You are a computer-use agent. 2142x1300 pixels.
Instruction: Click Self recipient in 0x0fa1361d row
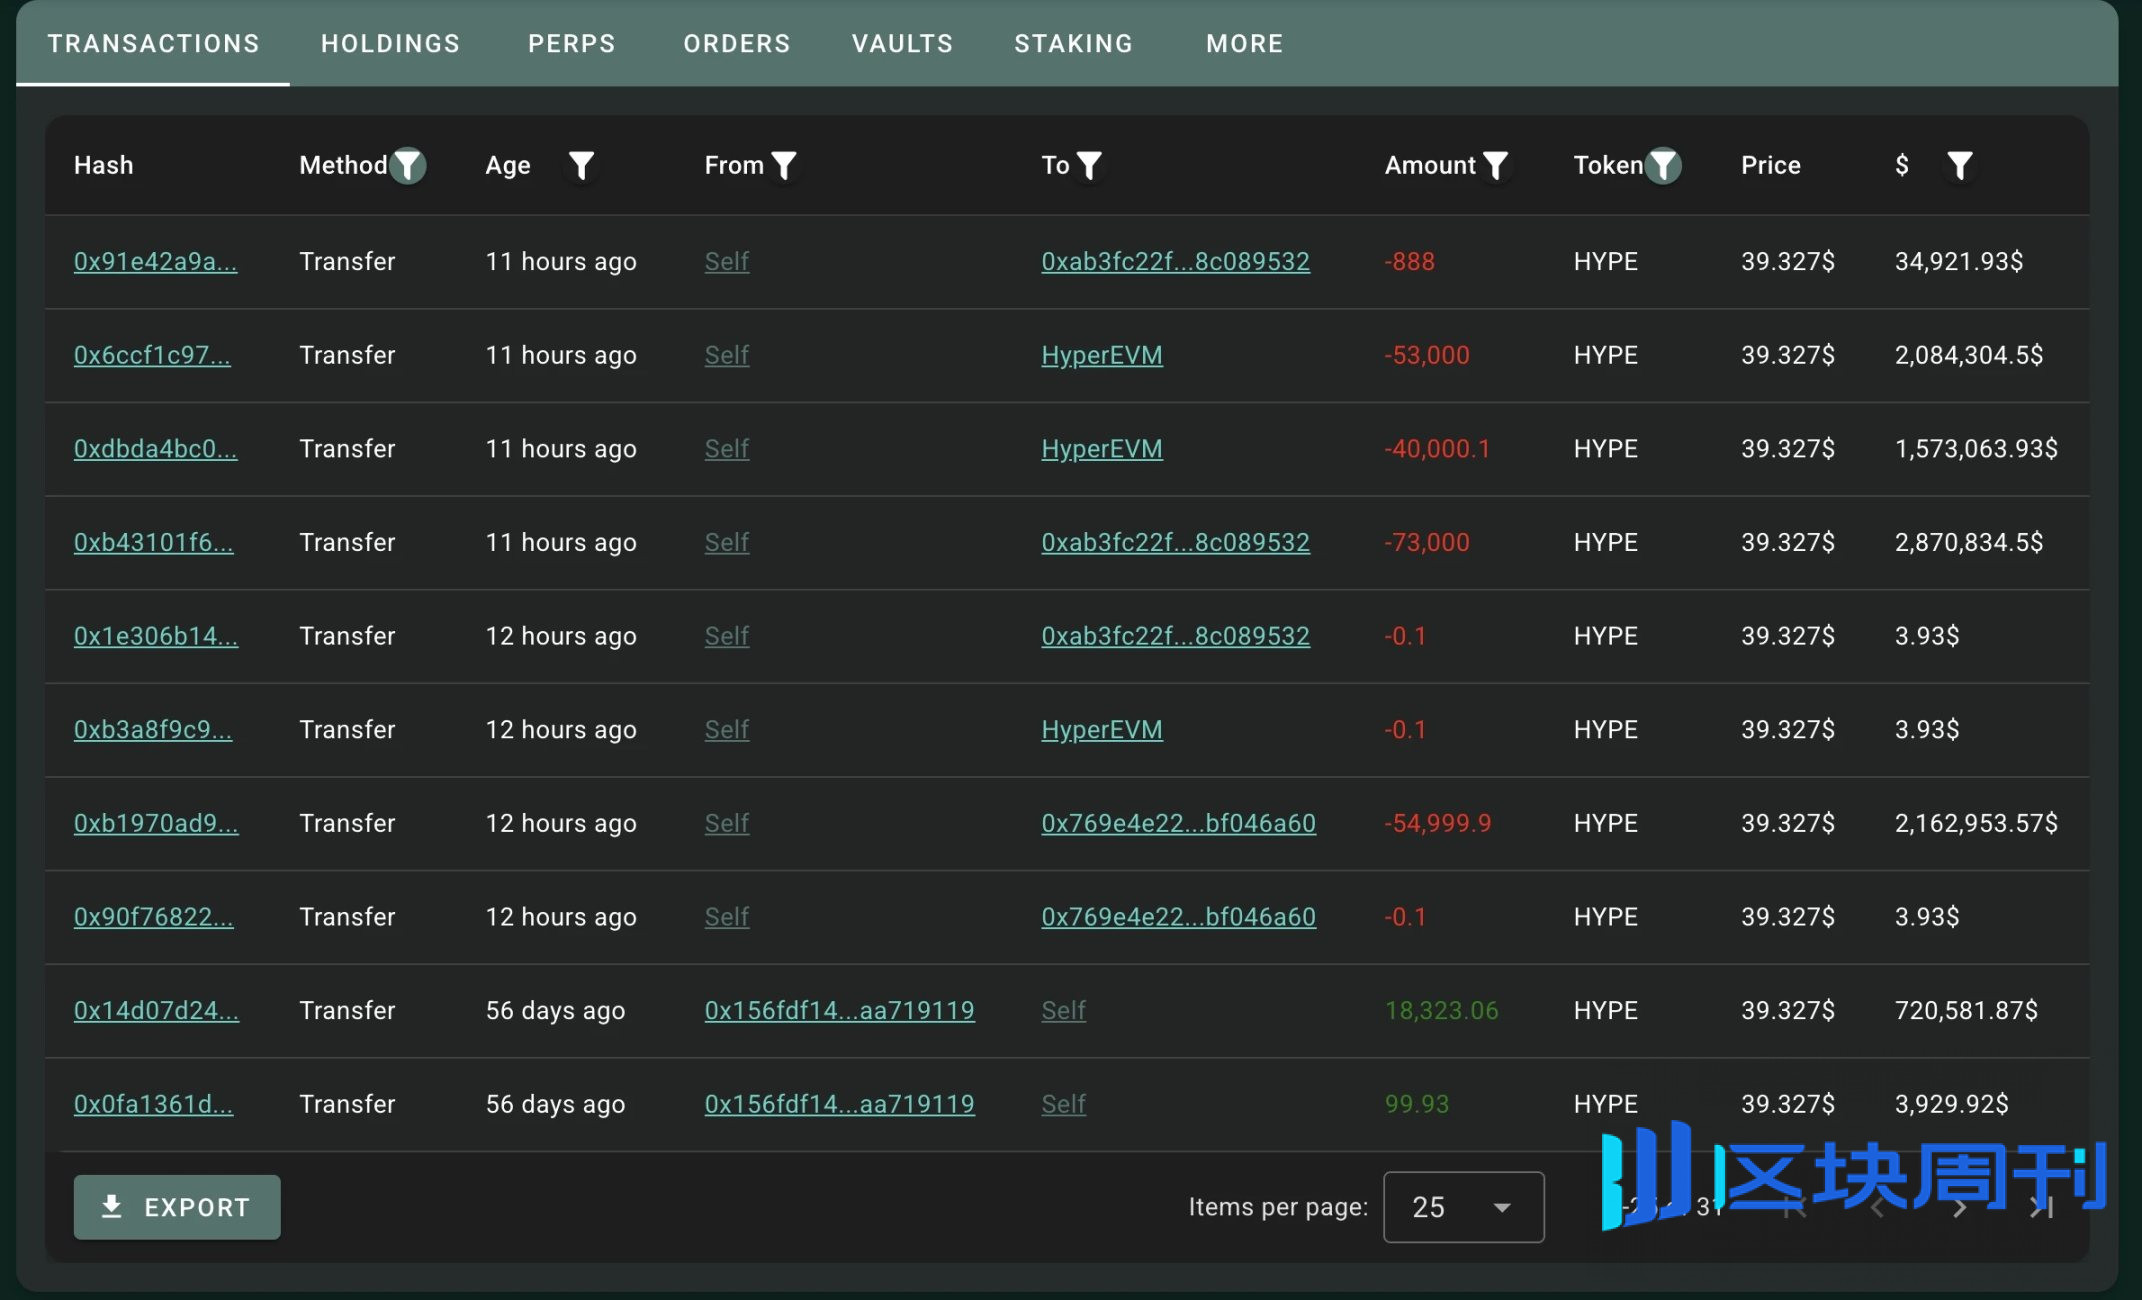click(x=1063, y=1104)
